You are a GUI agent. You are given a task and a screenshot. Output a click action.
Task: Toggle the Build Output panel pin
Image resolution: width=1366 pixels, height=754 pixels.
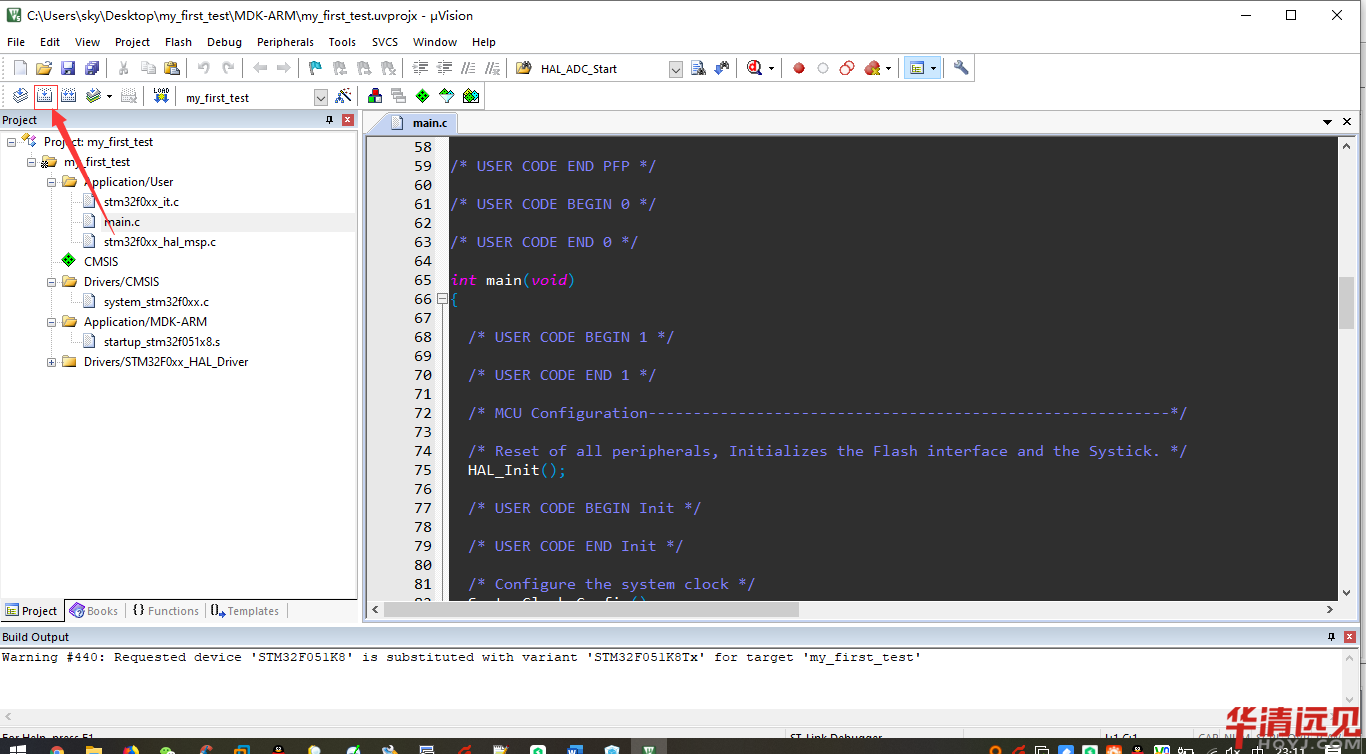point(1331,637)
